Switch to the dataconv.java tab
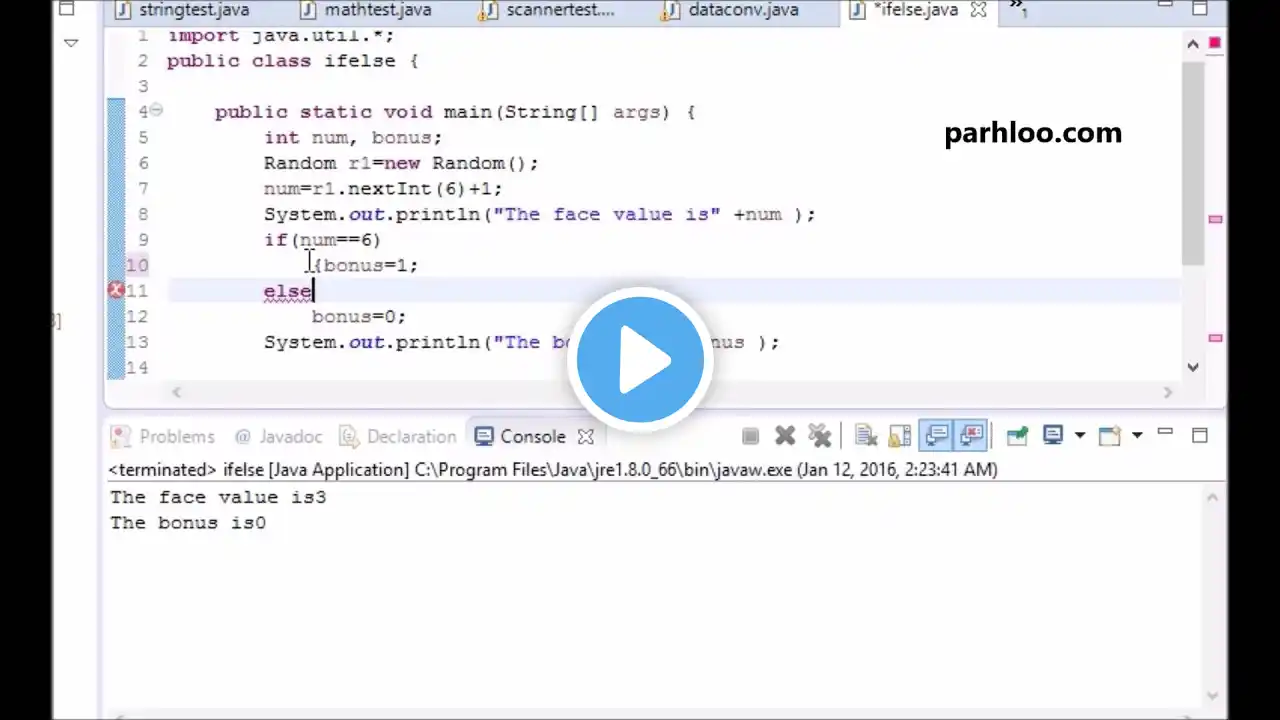The width and height of the screenshot is (1280, 720). pyautogui.click(x=731, y=10)
